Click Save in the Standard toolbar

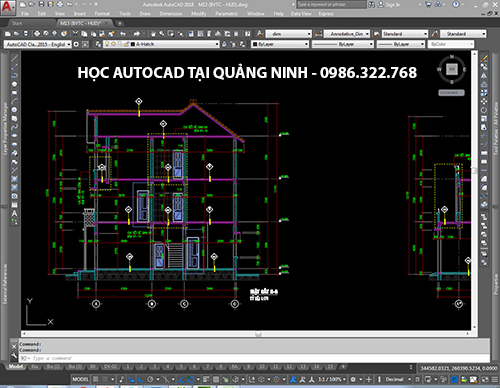(x=26, y=34)
